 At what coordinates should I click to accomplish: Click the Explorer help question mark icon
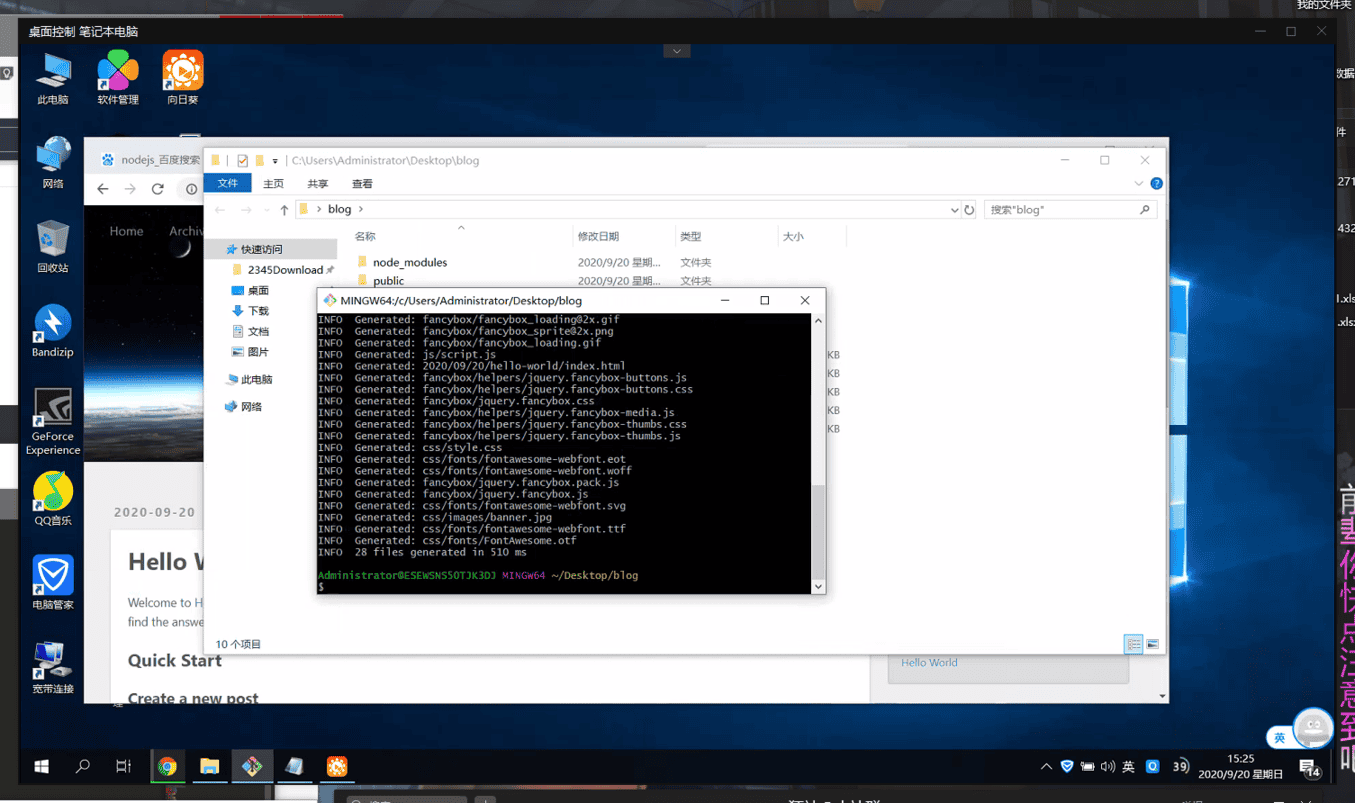[1156, 184]
